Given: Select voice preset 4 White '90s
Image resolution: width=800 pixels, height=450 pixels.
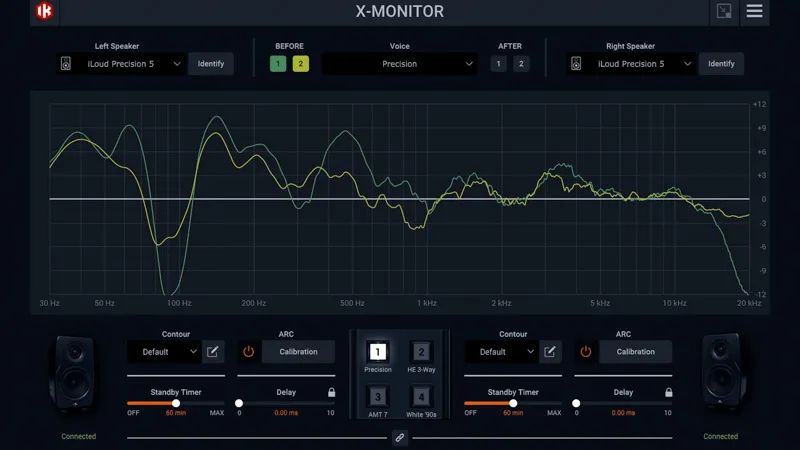Looking at the screenshot, I should pyautogui.click(x=421, y=396).
